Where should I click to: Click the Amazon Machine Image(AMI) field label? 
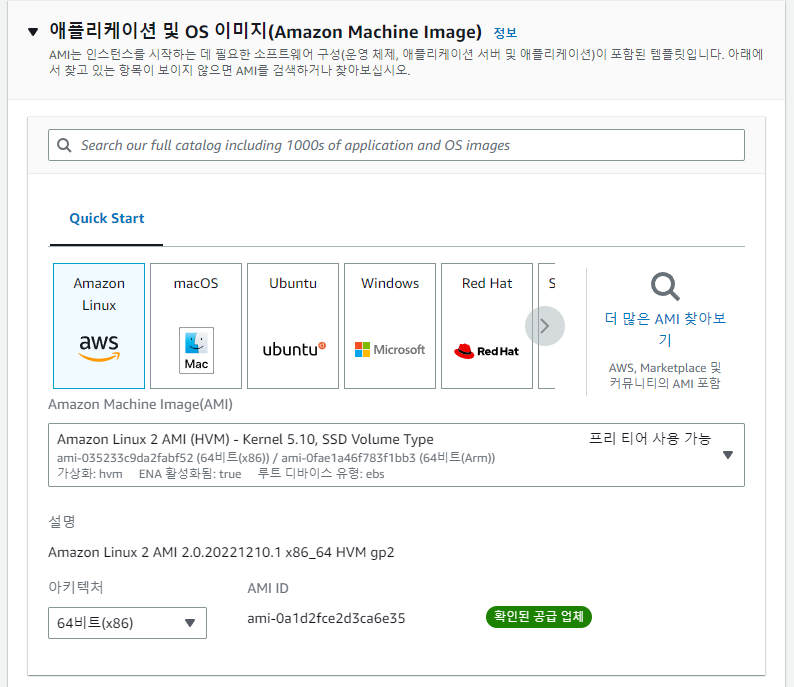[x=140, y=405]
